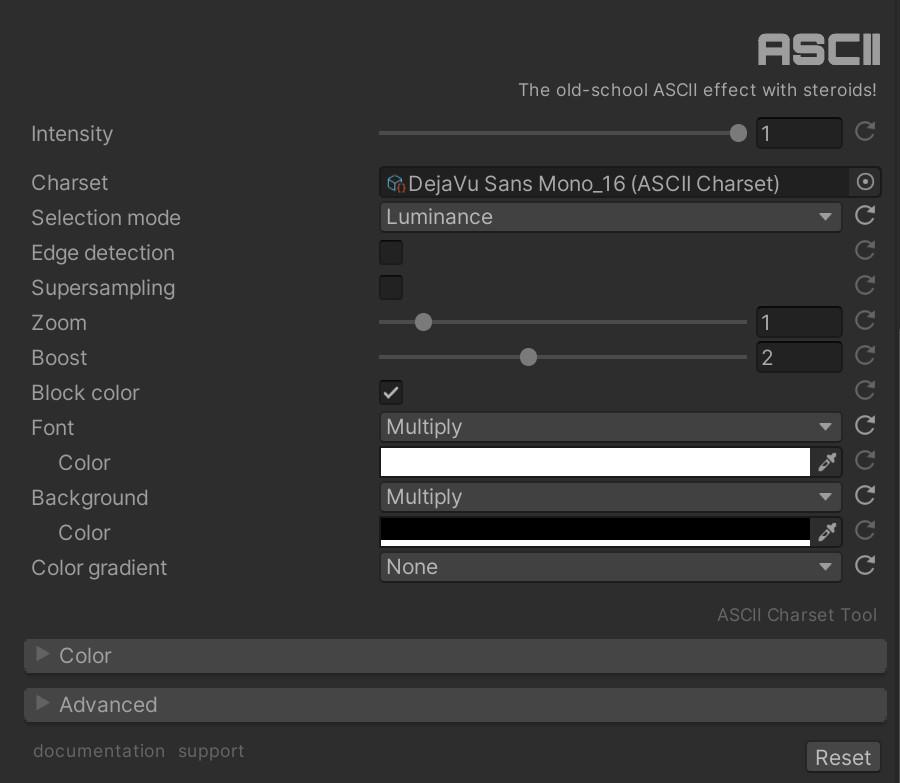Open the Color gradient dropdown

click(x=609, y=567)
